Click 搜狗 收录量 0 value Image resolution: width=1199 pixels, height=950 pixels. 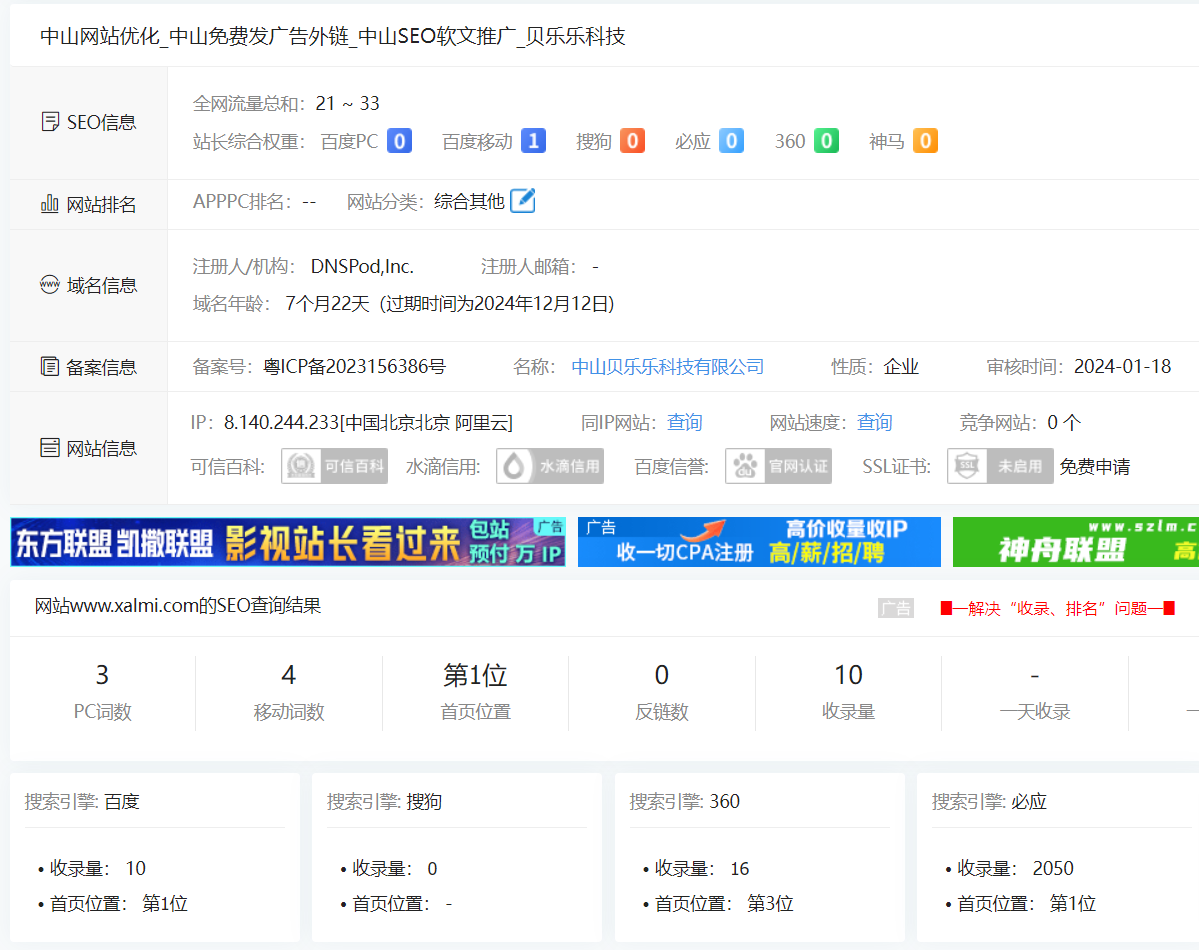(x=432, y=869)
